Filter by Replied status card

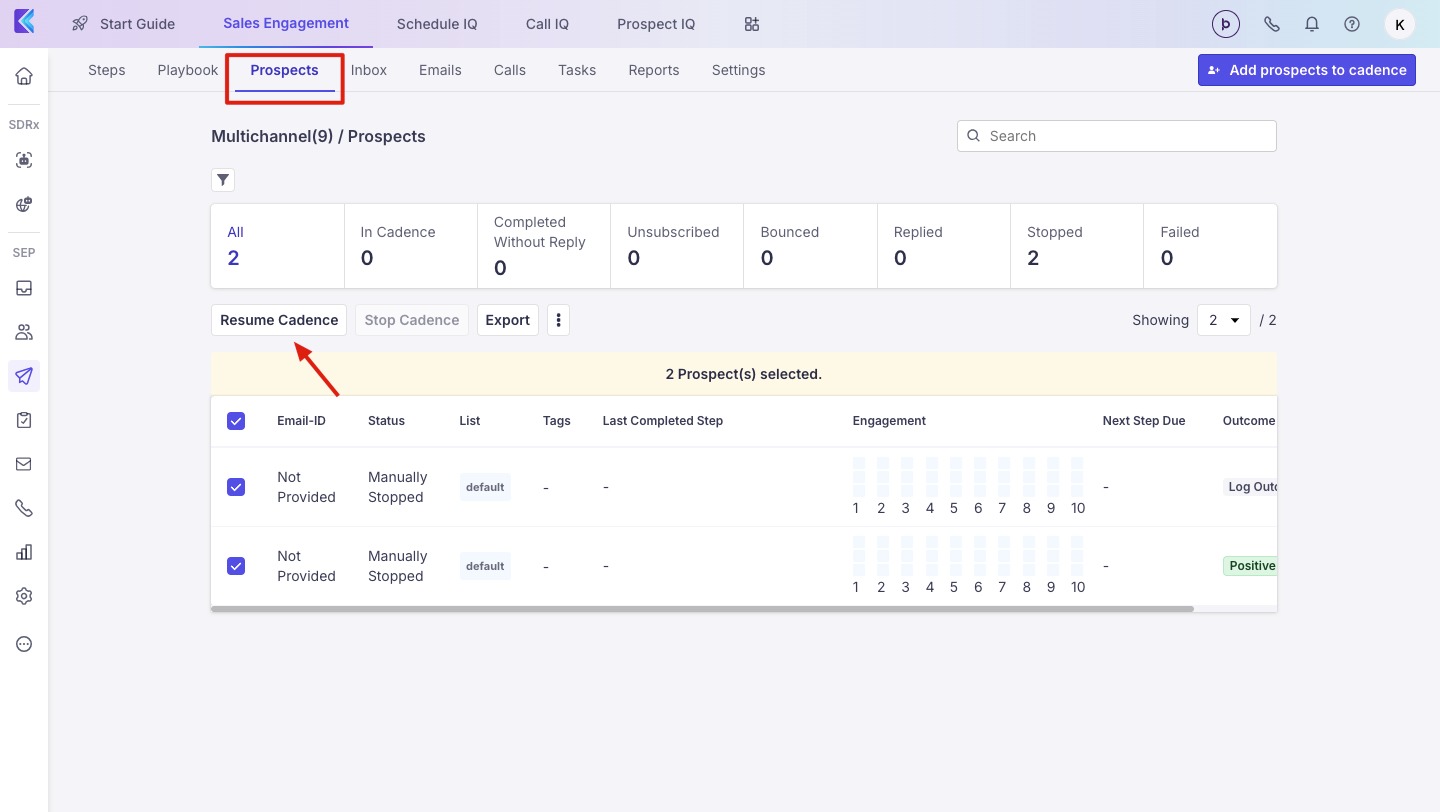pos(944,246)
